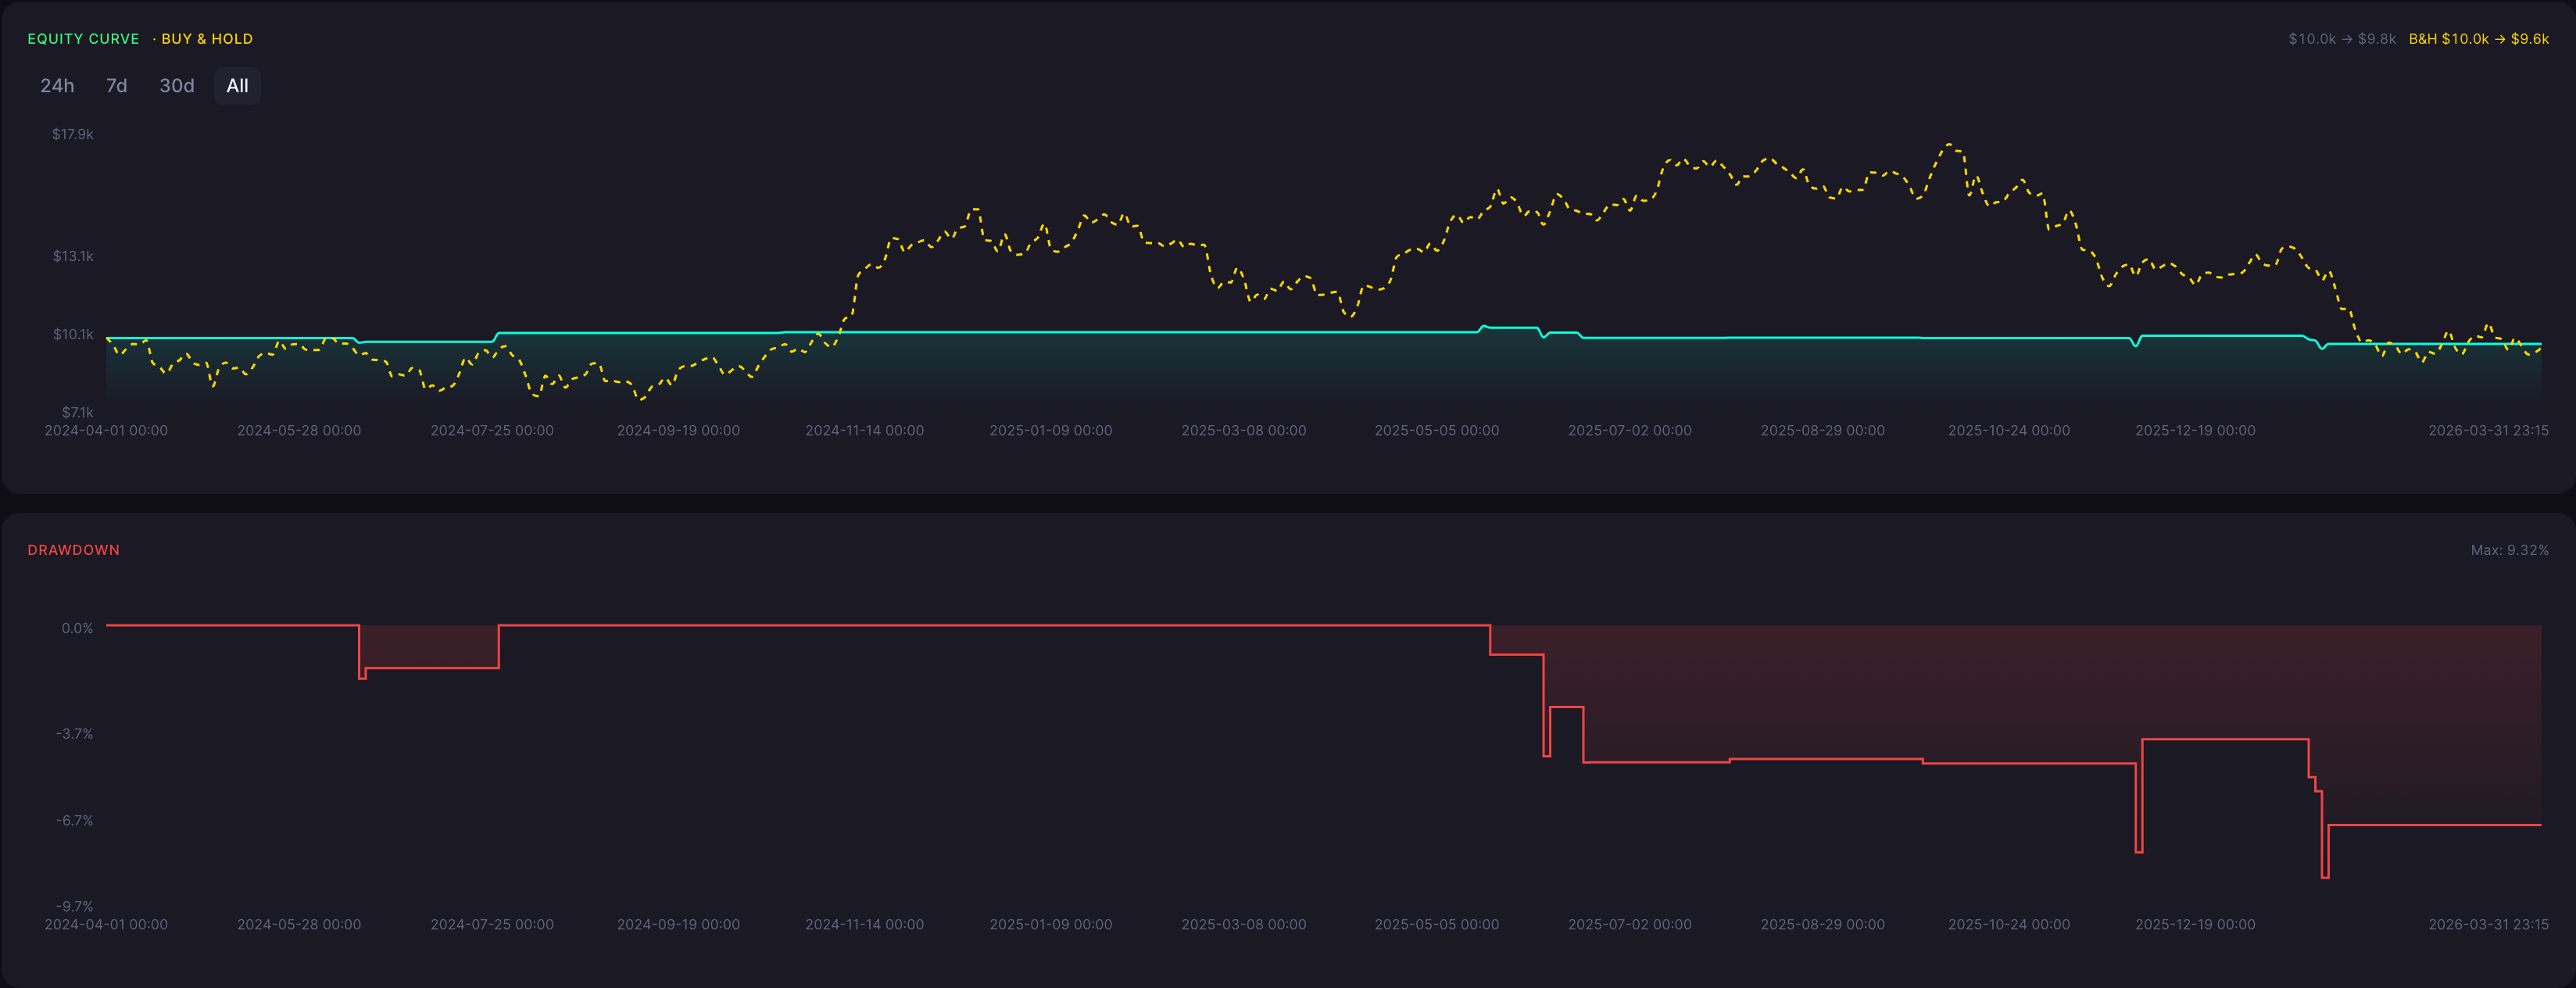Click the buy-and-hold peak near October 2025
2576x988 pixels.
point(1951,146)
